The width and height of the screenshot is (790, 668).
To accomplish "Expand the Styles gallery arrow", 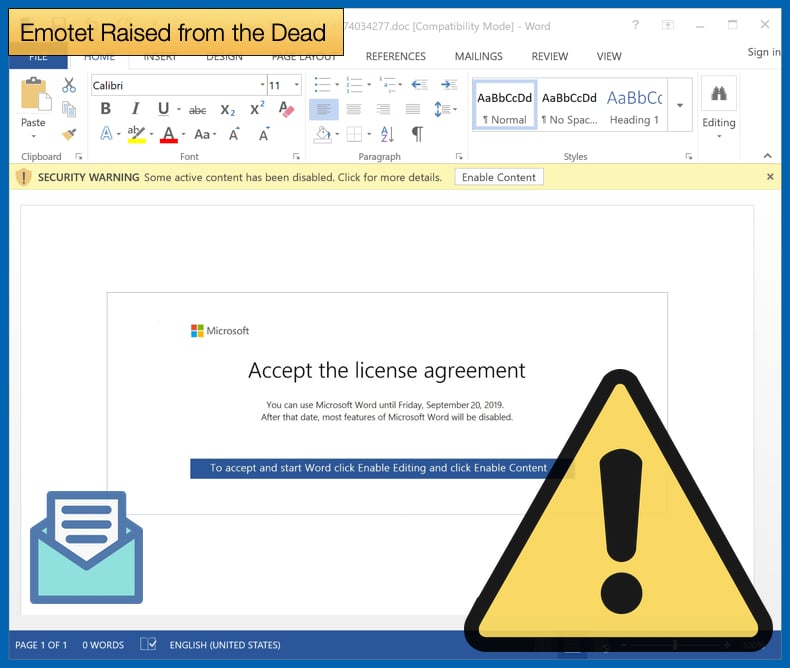I will click(680, 105).
